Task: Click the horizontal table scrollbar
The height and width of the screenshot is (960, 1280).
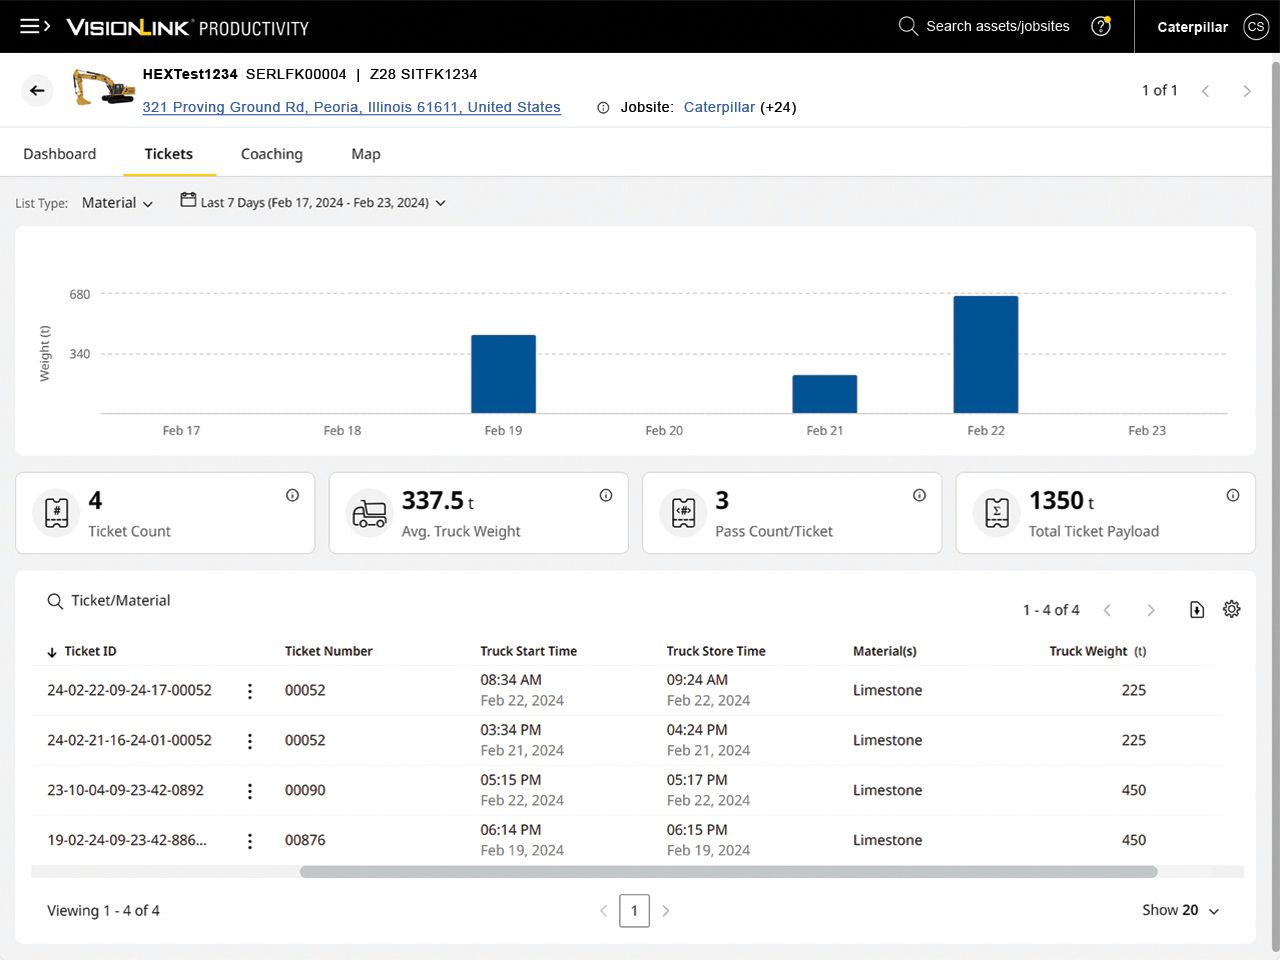Action: (x=728, y=872)
